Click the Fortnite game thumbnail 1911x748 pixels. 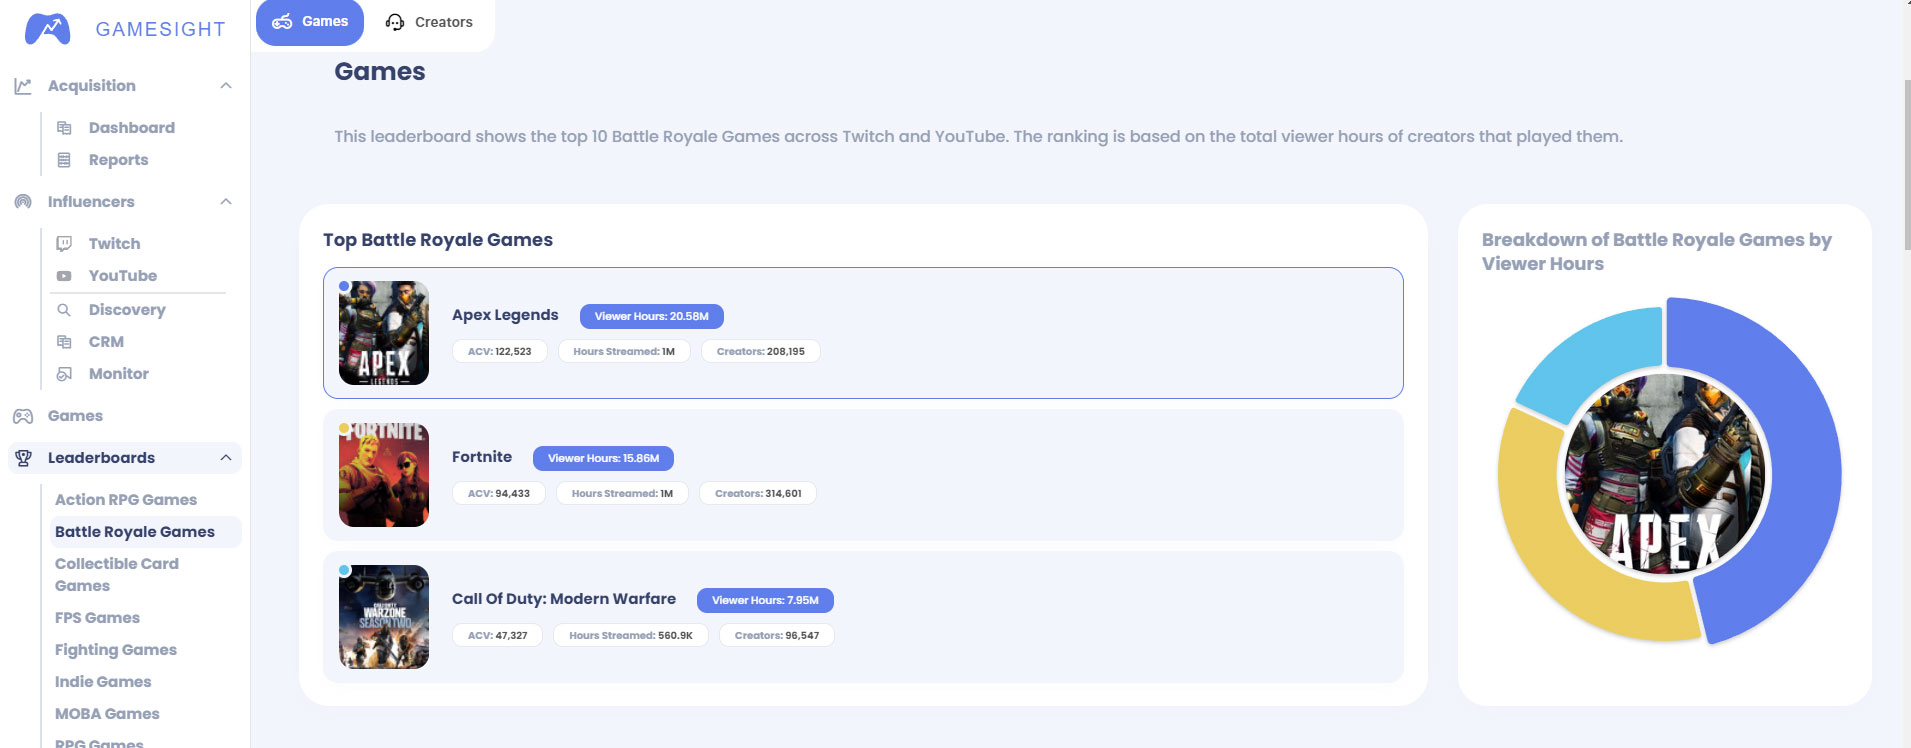384,475
